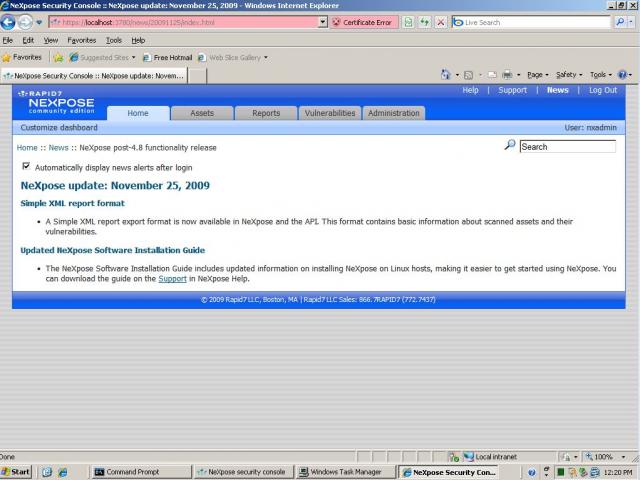
Task: Expand the address bar URL dropdown arrow
Action: (x=323, y=22)
